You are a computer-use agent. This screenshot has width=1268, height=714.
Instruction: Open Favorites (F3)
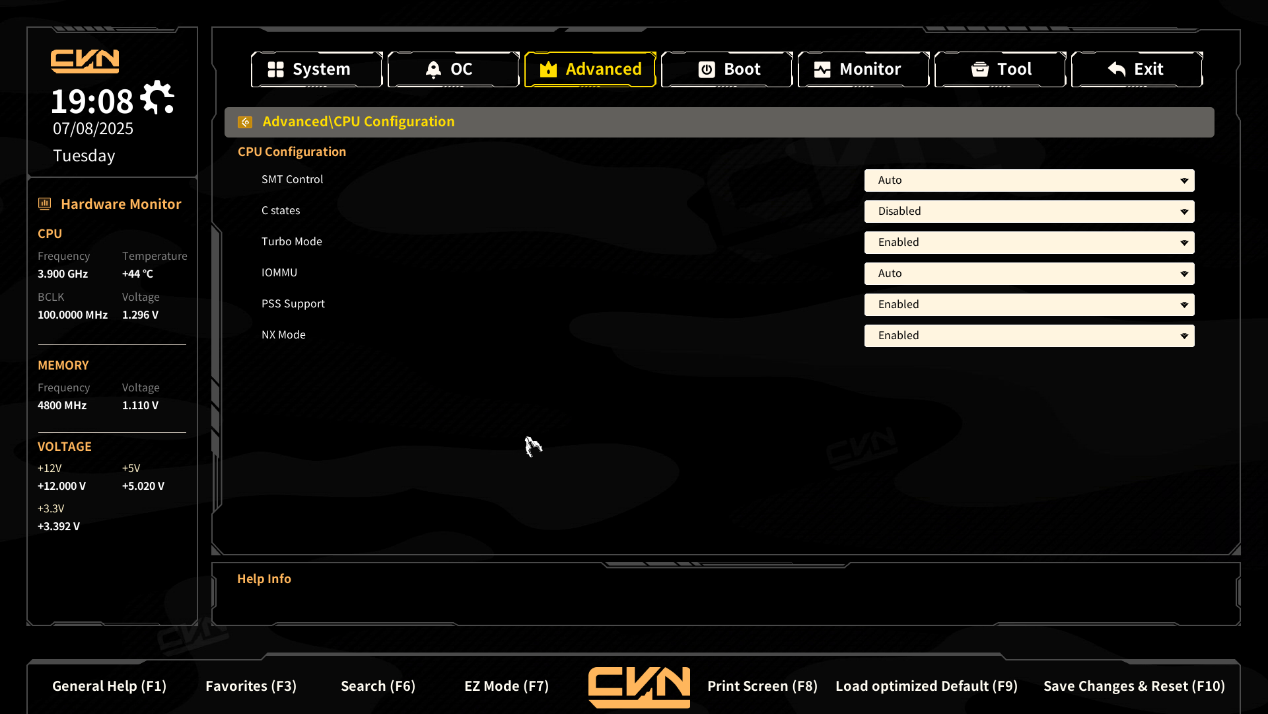click(x=251, y=686)
